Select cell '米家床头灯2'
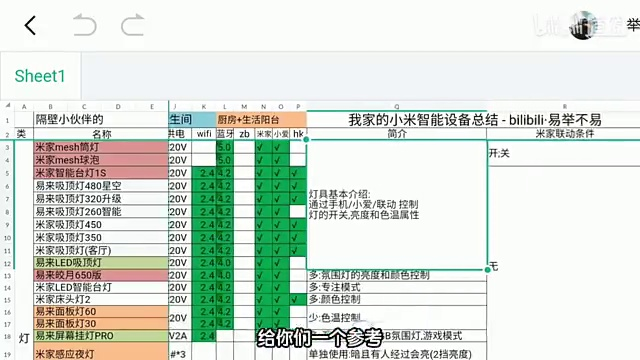The image size is (640, 360). [x=101, y=300]
